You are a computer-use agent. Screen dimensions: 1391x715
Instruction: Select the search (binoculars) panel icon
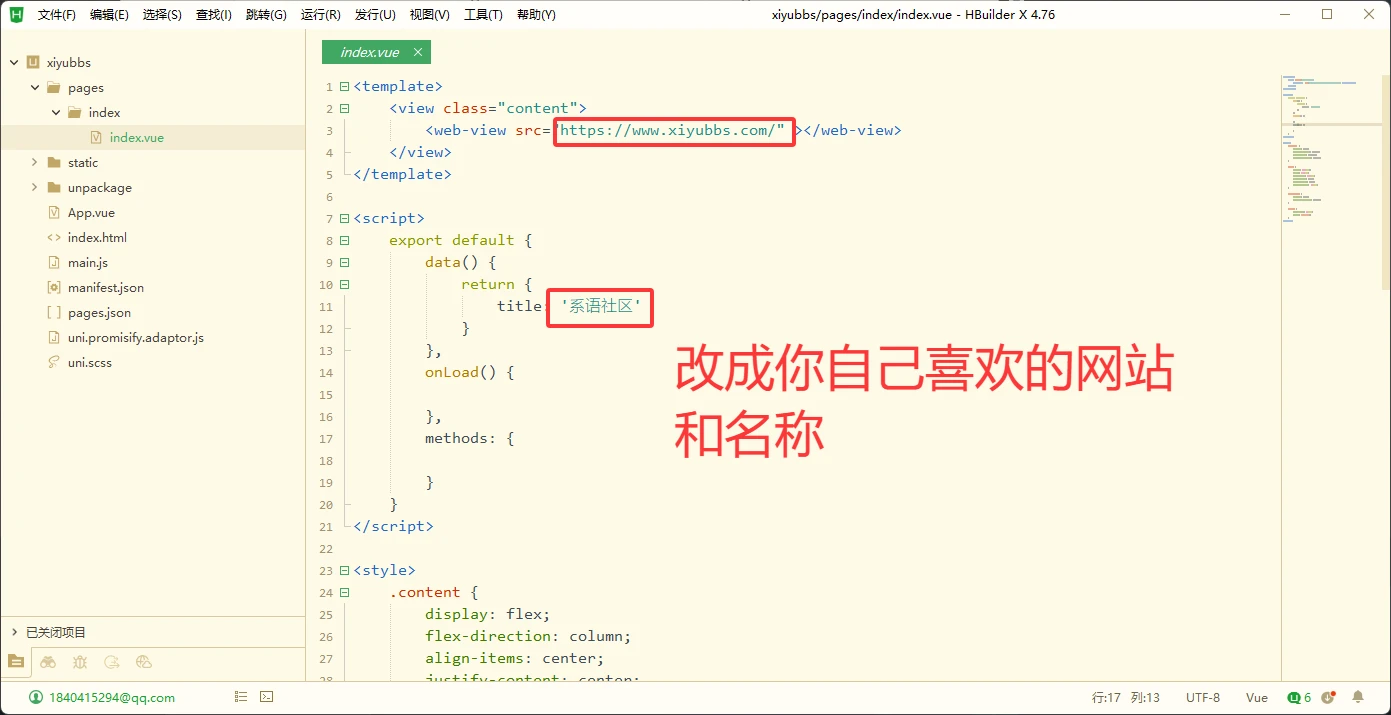click(x=48, y=662)
